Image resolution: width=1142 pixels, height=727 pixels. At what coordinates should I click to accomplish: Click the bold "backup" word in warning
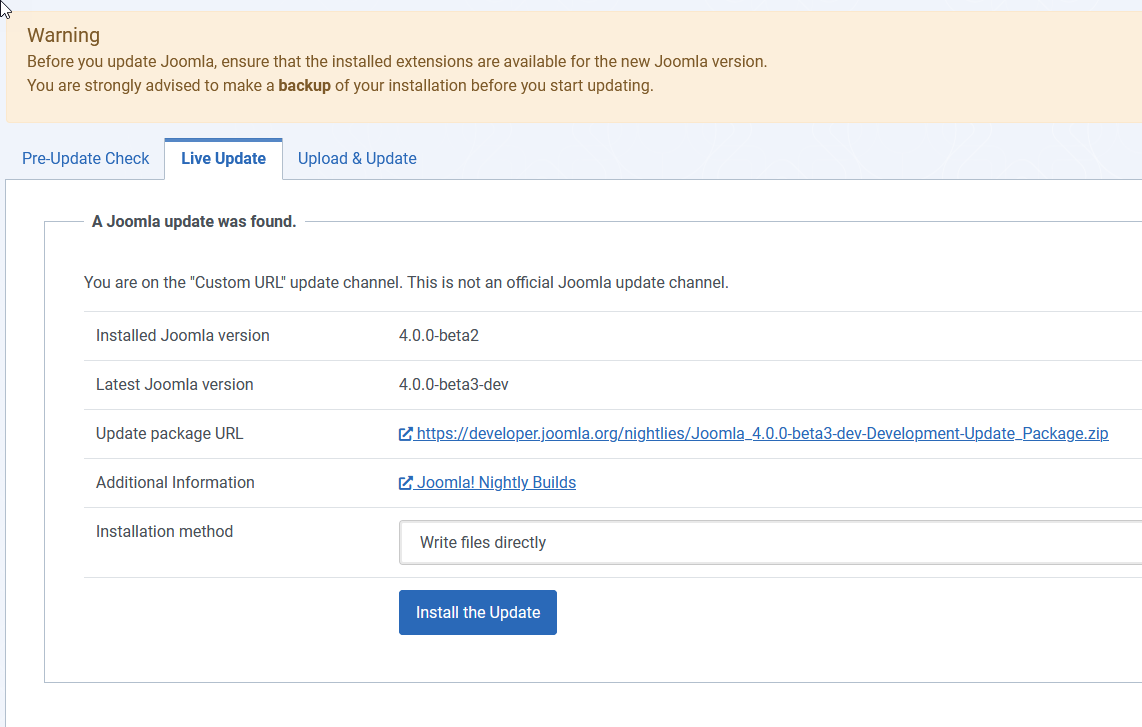(304, 85)
